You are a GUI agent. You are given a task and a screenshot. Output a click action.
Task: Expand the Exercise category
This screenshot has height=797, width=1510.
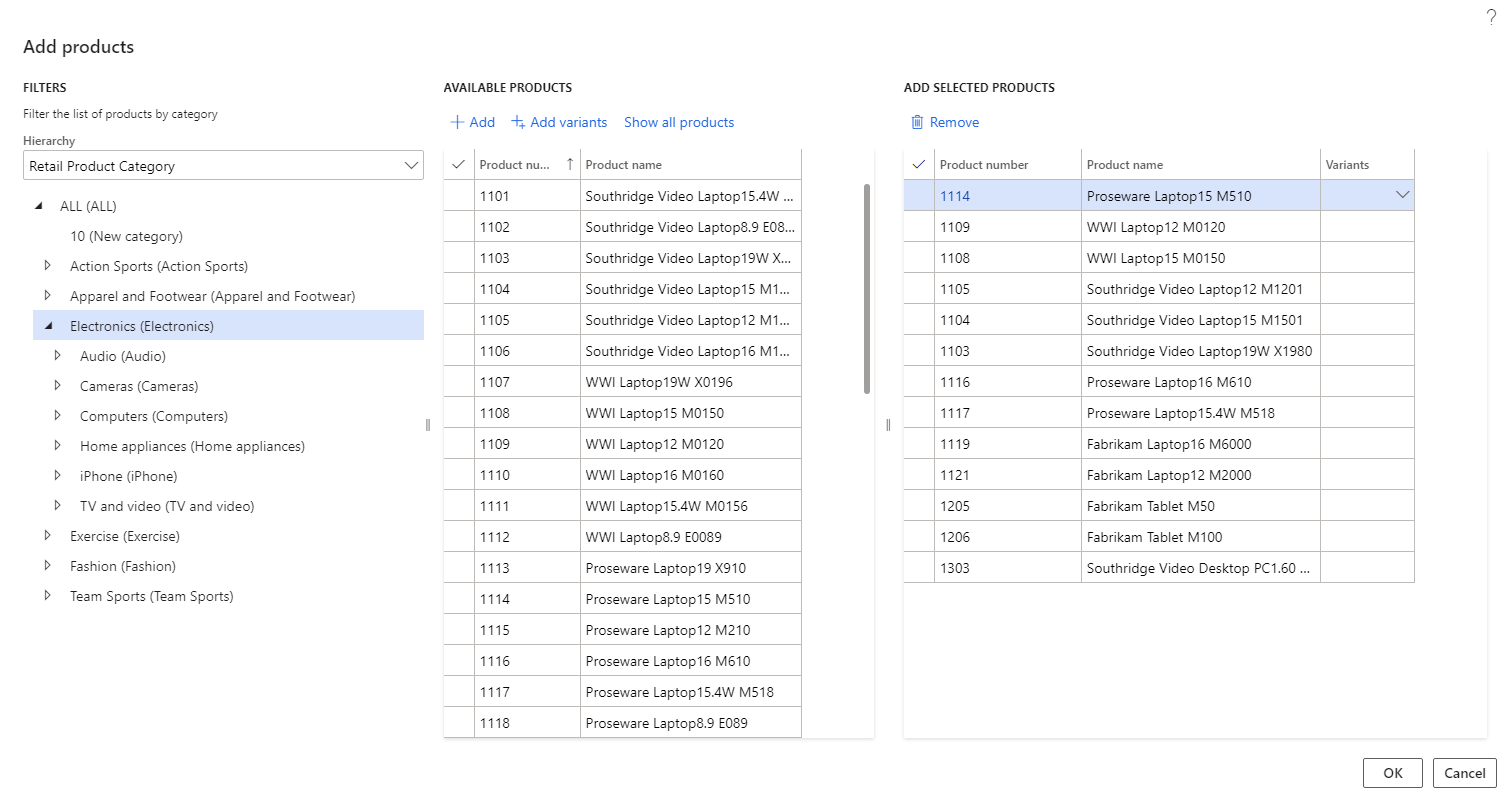pos(47,536)
